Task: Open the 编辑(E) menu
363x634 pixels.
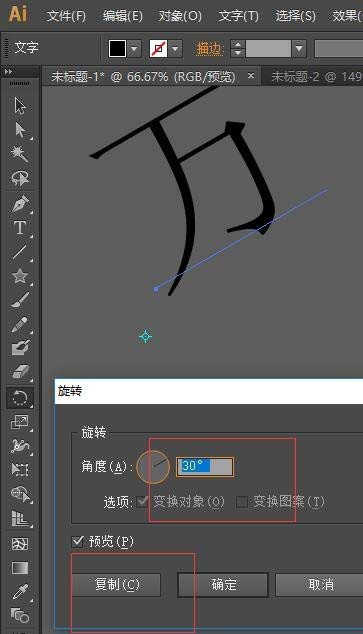Action: [x=122, y=16]
